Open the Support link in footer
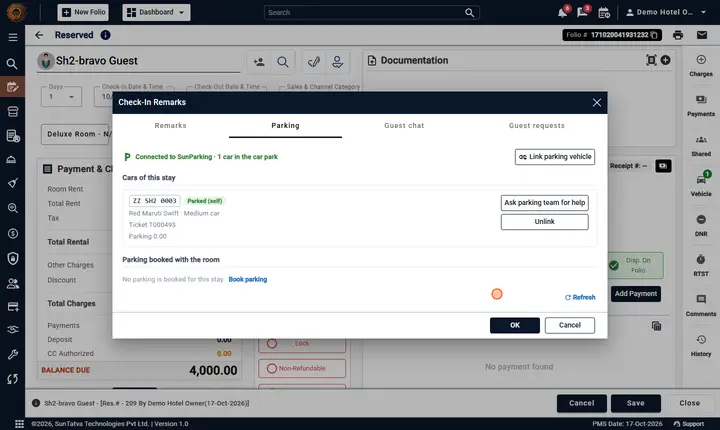The width and height of the screenshot is (720, 430). pyautogui.click(x=689, y=424)
